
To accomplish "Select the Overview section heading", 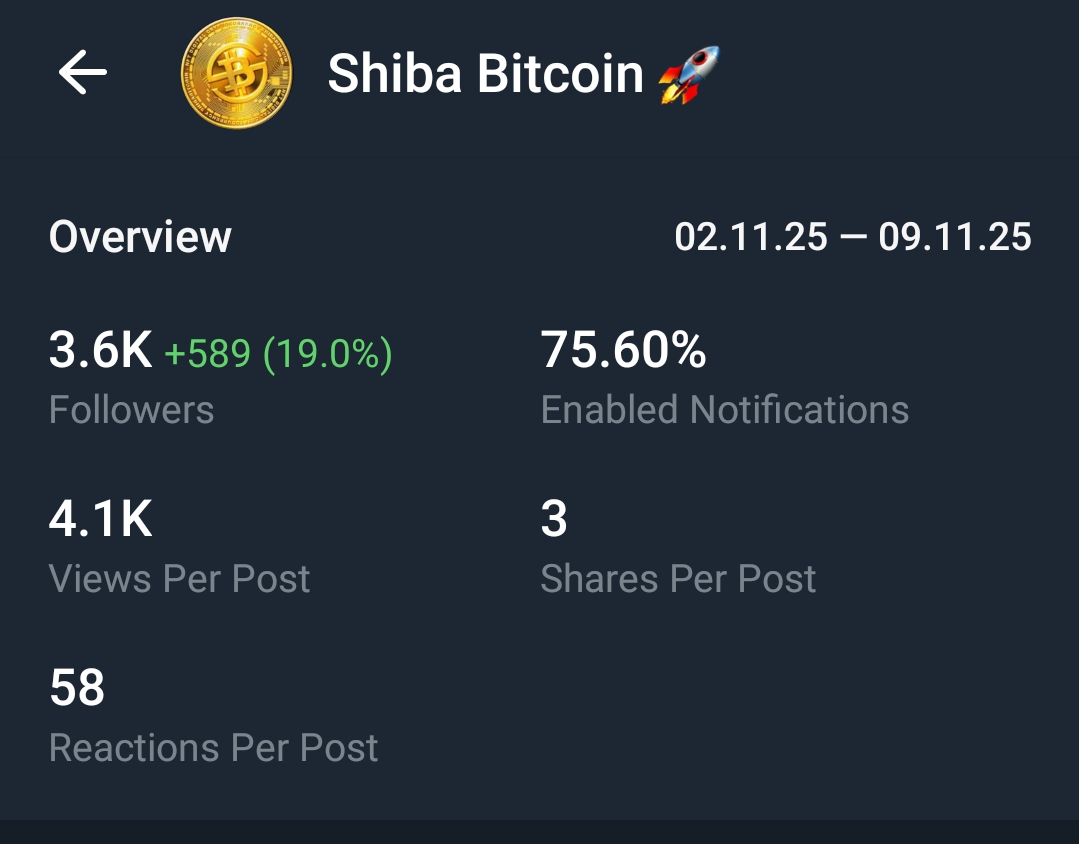I will click(140, 237).
